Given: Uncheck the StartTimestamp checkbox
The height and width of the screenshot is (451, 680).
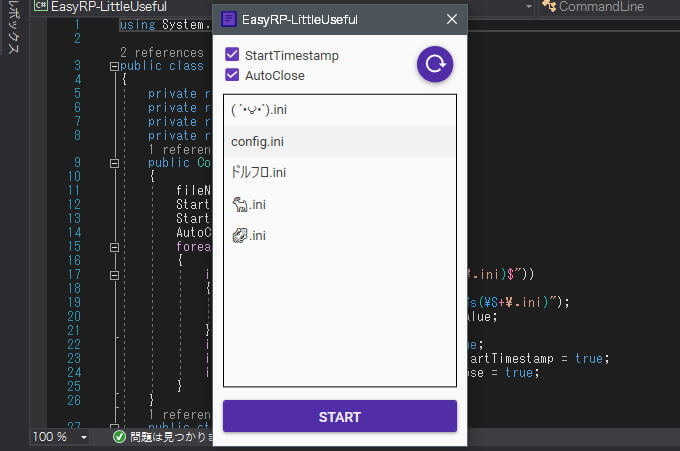Looking at the screenshot, I should (232, 55).
